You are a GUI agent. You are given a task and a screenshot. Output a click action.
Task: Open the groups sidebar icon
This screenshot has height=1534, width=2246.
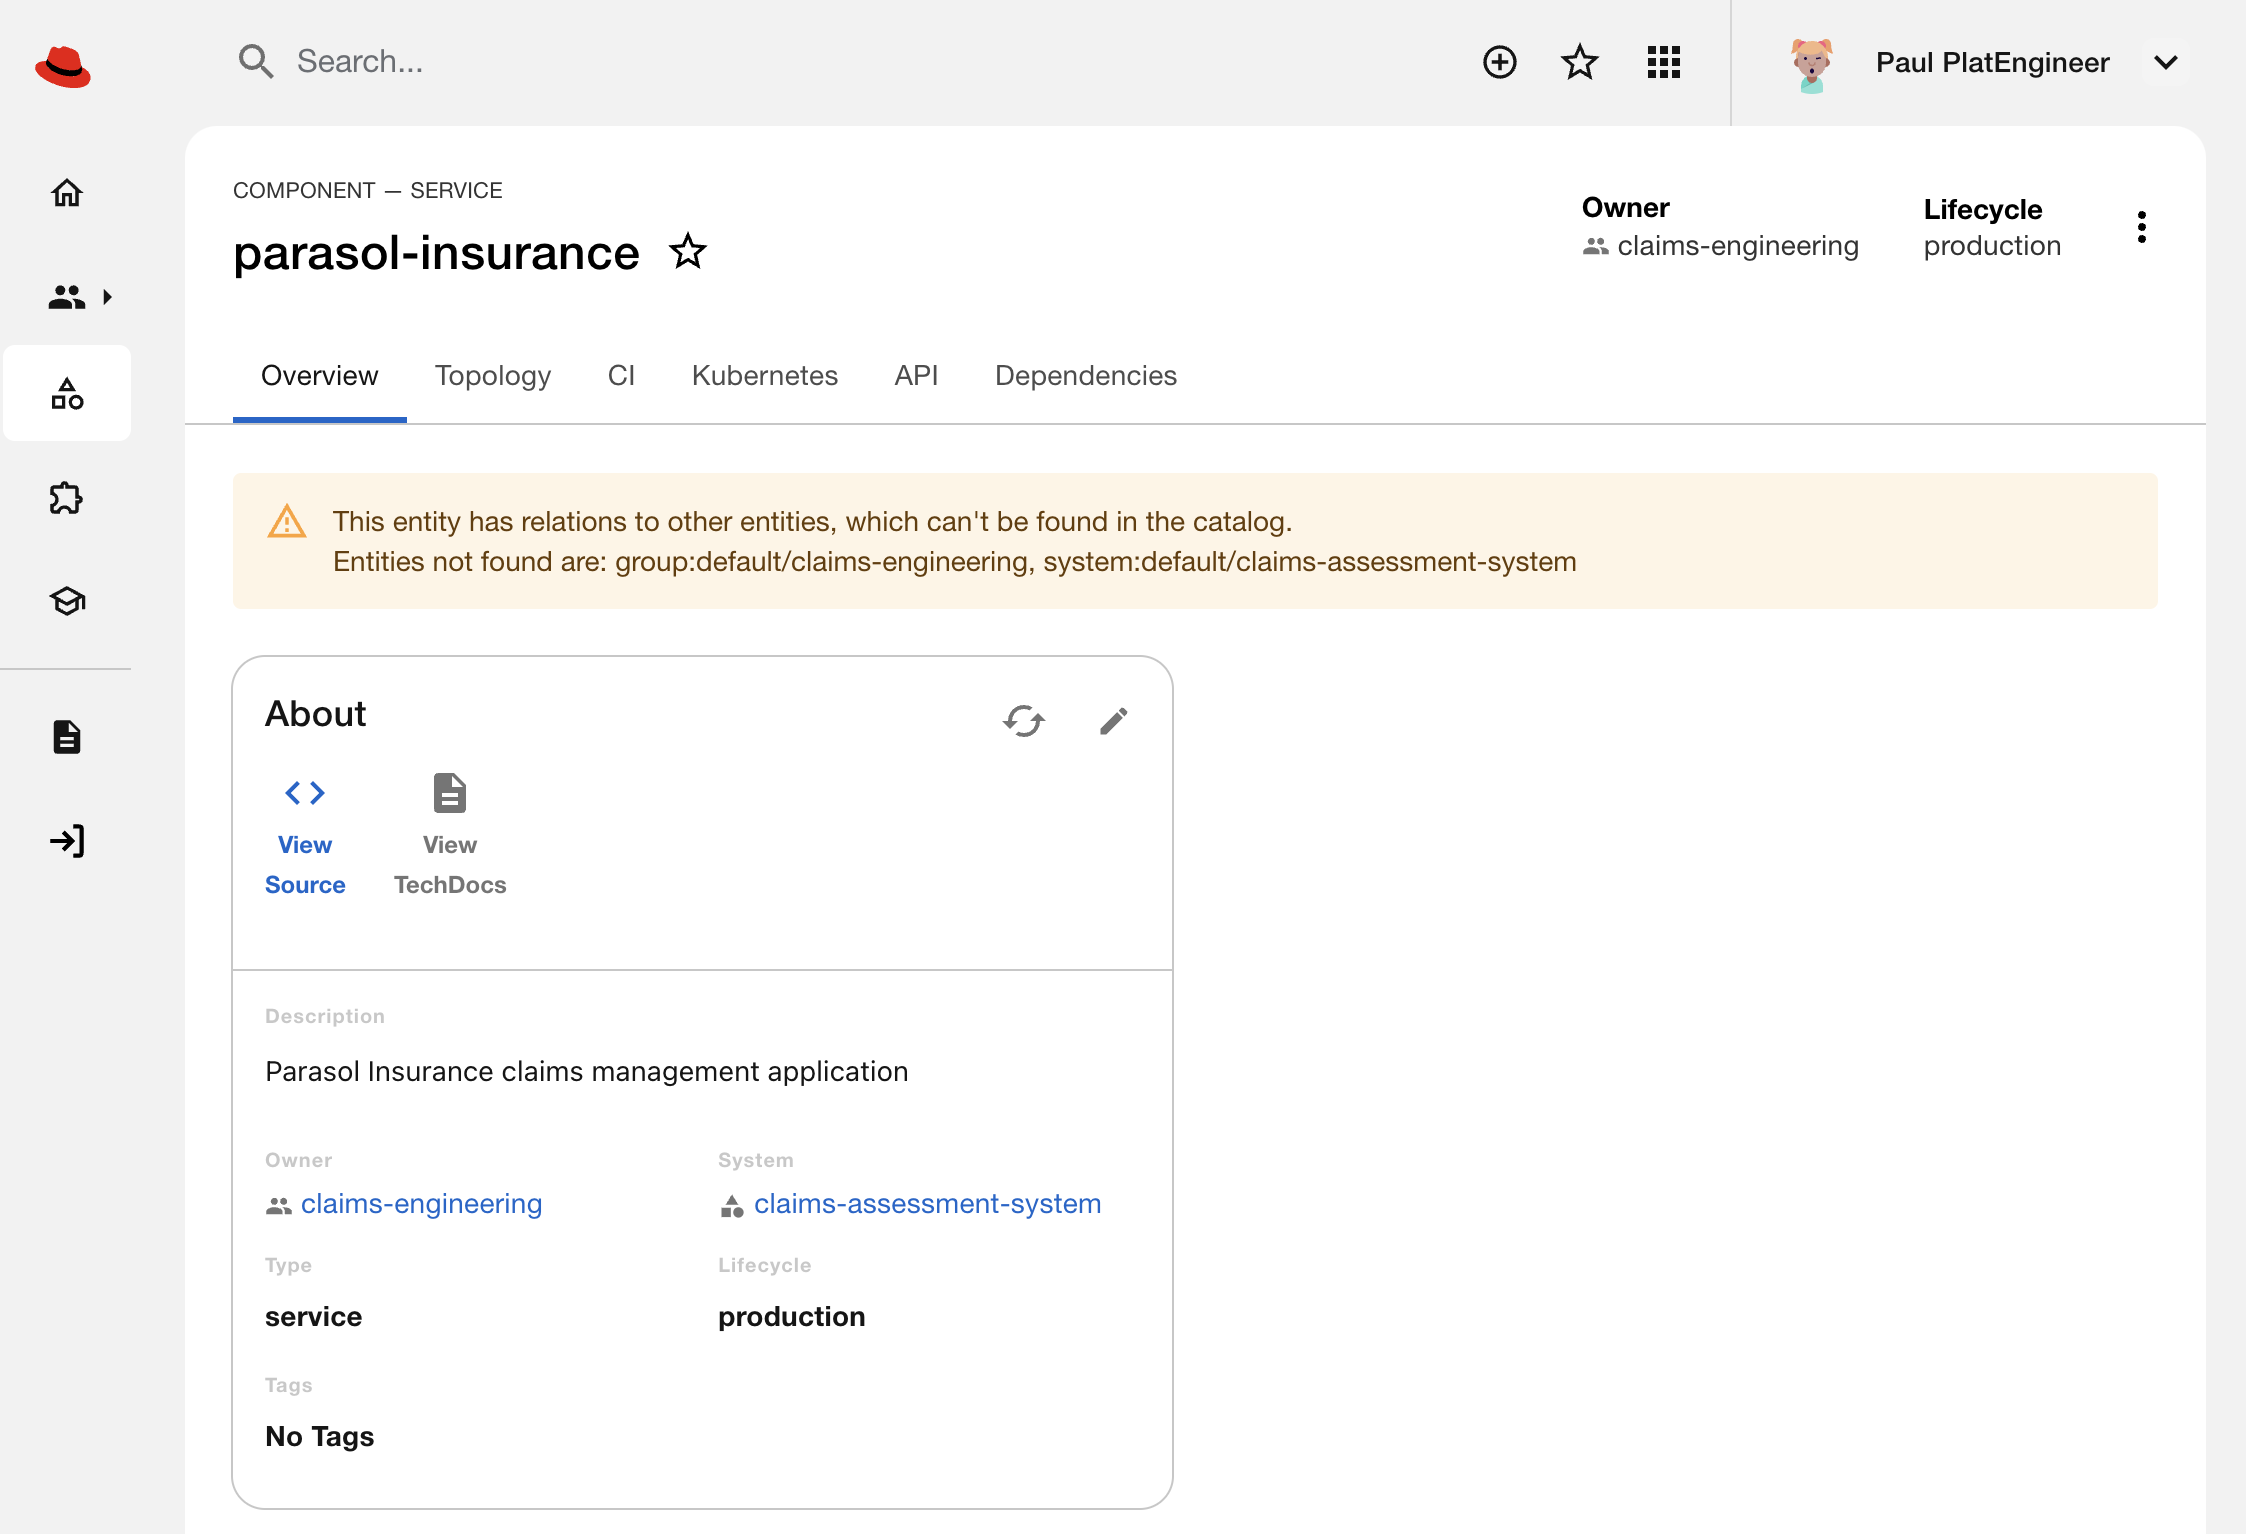pos(67,297)
